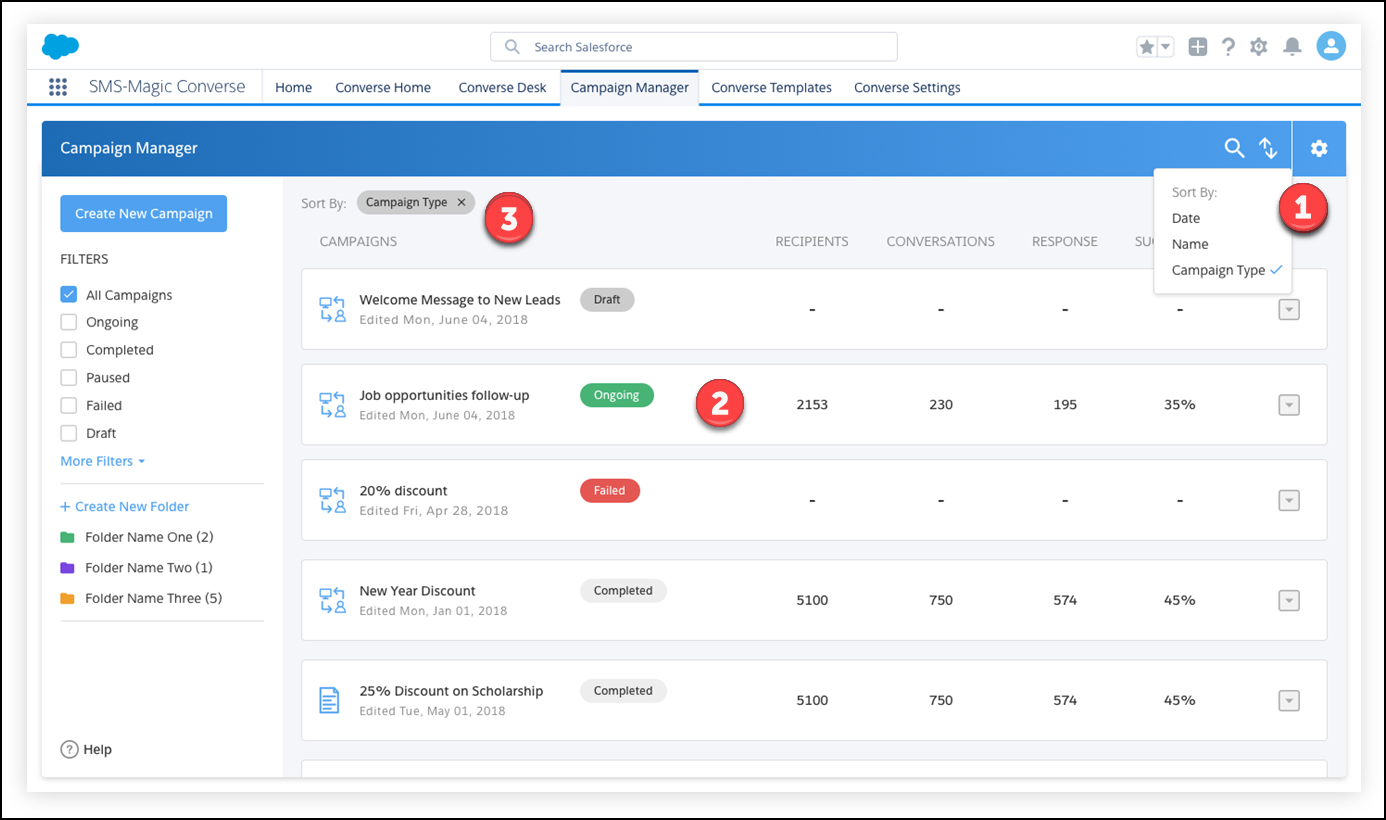Open actions dropdown for New Year Discount row

click(1289, 600)
